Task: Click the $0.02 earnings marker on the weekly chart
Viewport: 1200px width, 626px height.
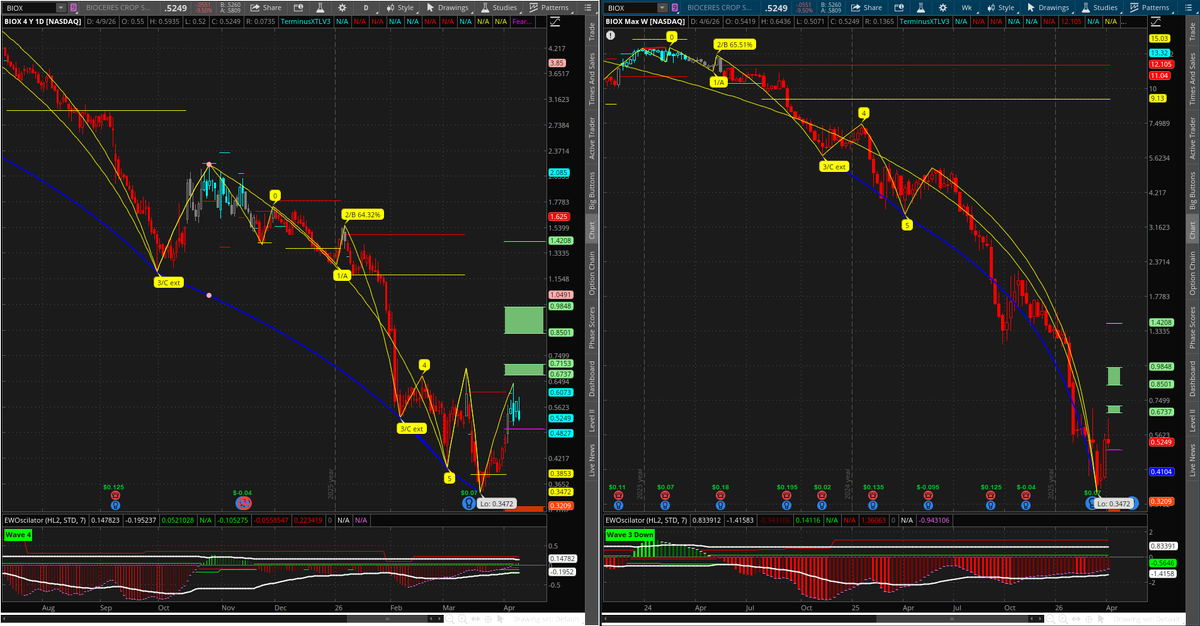Action: [x=822, y=493]
